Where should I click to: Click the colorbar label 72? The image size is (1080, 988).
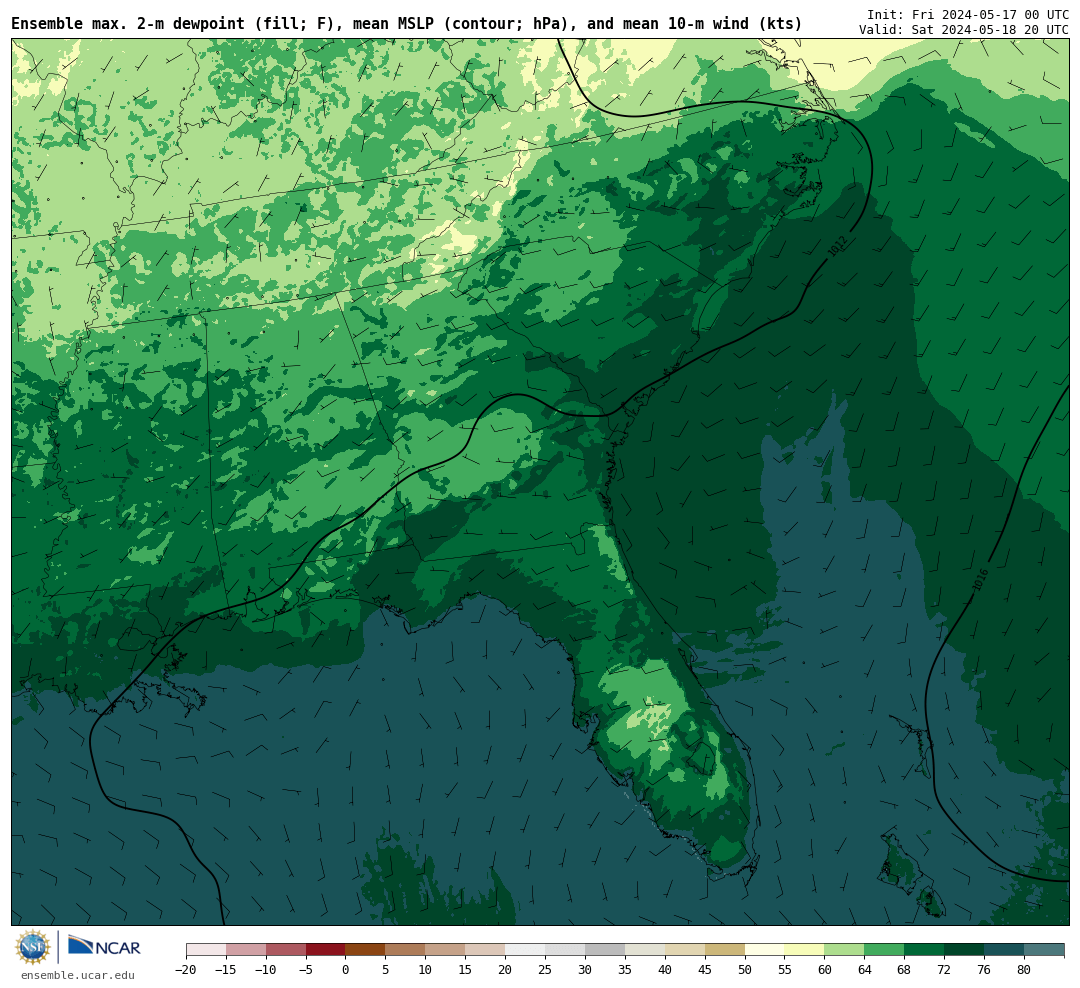[x=944, y=969]
